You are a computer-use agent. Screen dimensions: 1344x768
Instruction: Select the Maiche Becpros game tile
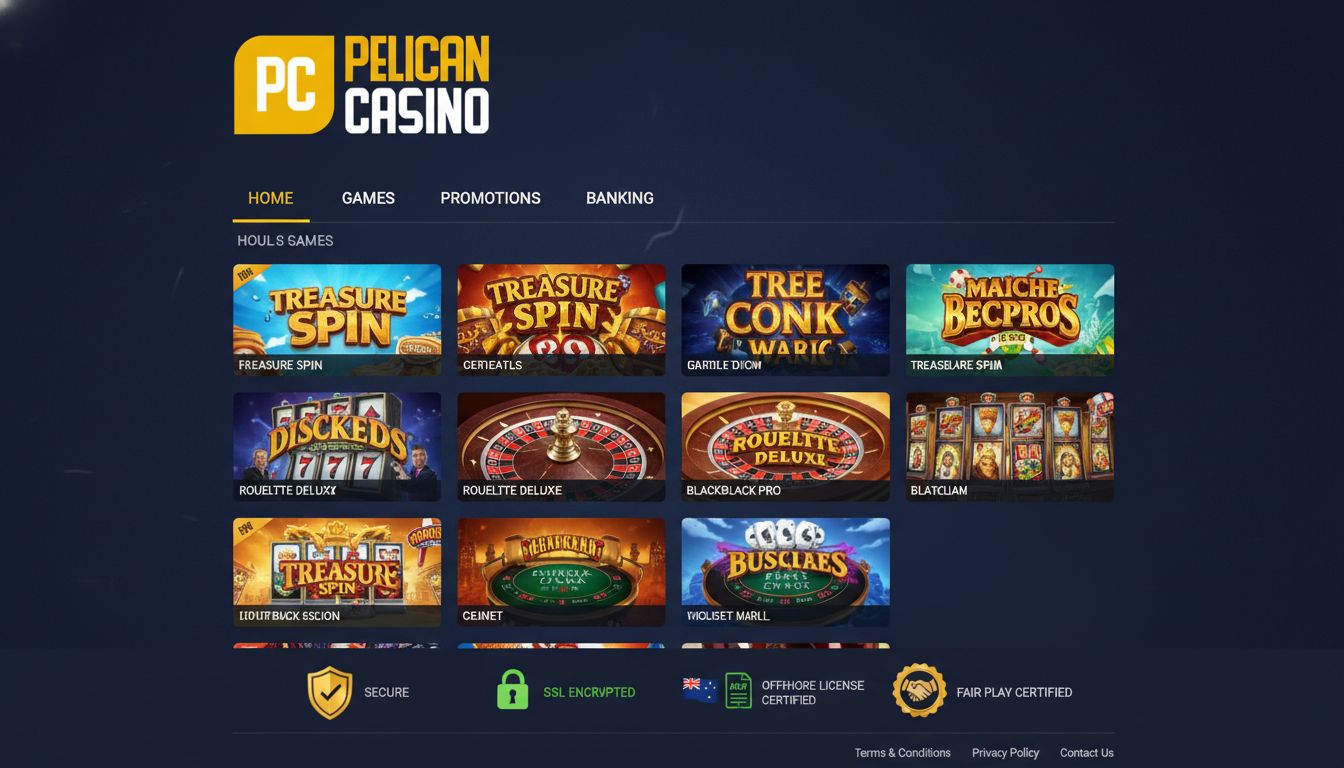(1010, 320)
